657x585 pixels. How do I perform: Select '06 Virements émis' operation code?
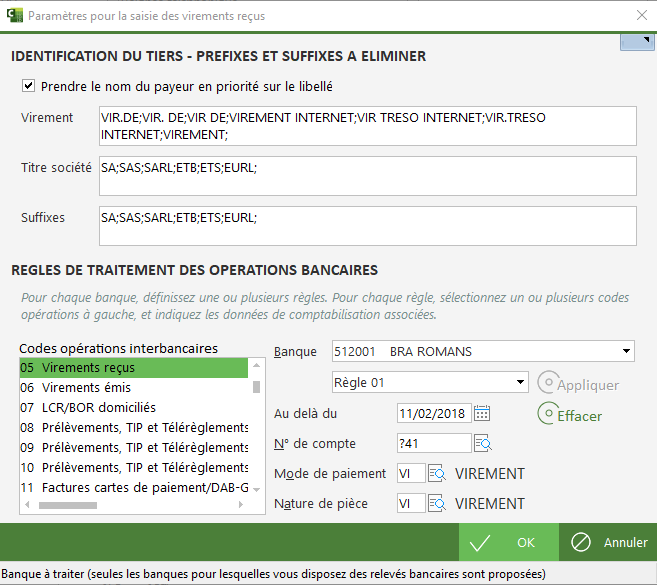click(x=133, y=388)
